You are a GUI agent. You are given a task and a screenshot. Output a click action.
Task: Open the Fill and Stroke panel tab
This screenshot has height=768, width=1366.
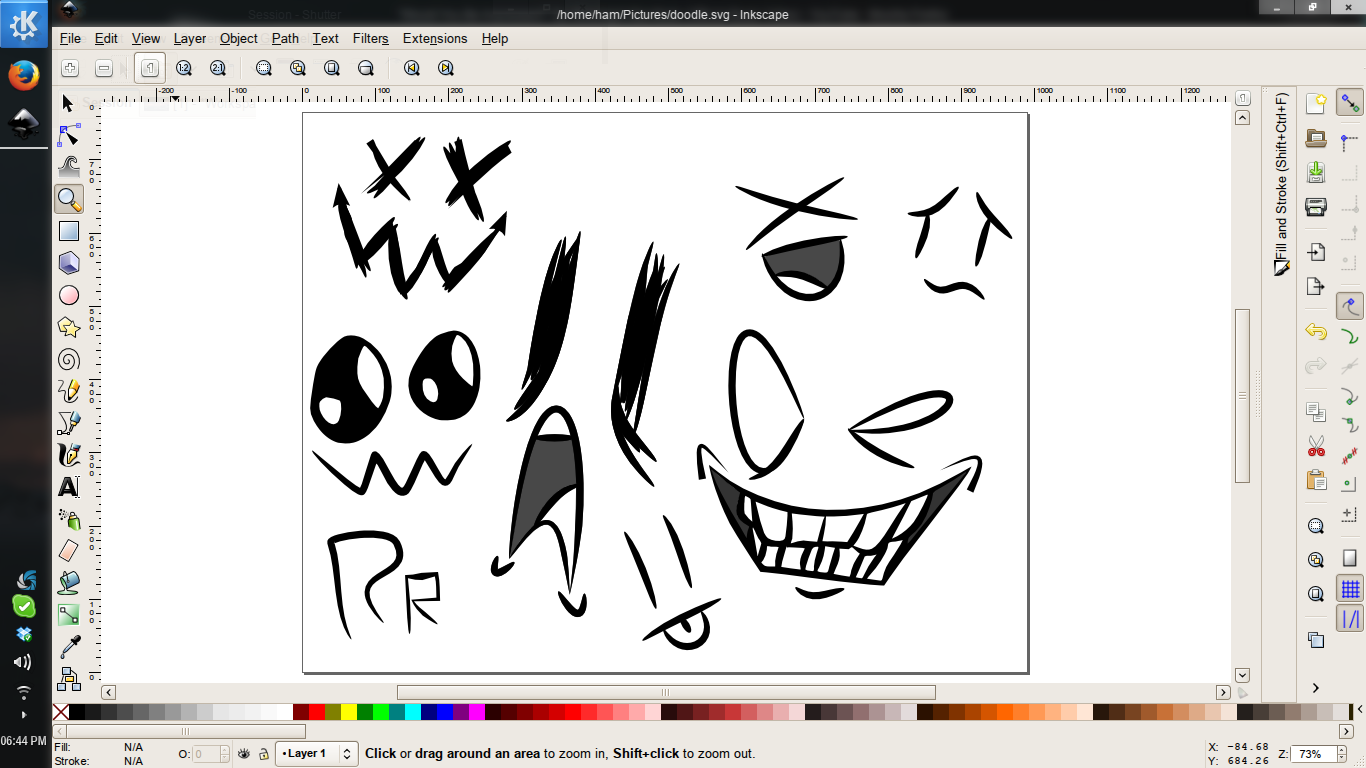click(1281, 185)
